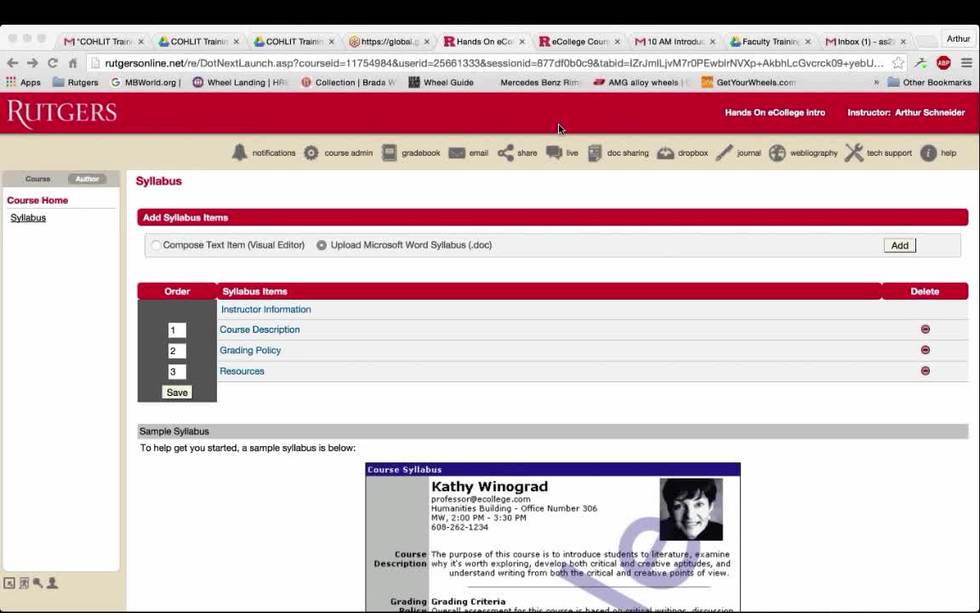
Task: Go to Course Home
Action: click(38, 200)
